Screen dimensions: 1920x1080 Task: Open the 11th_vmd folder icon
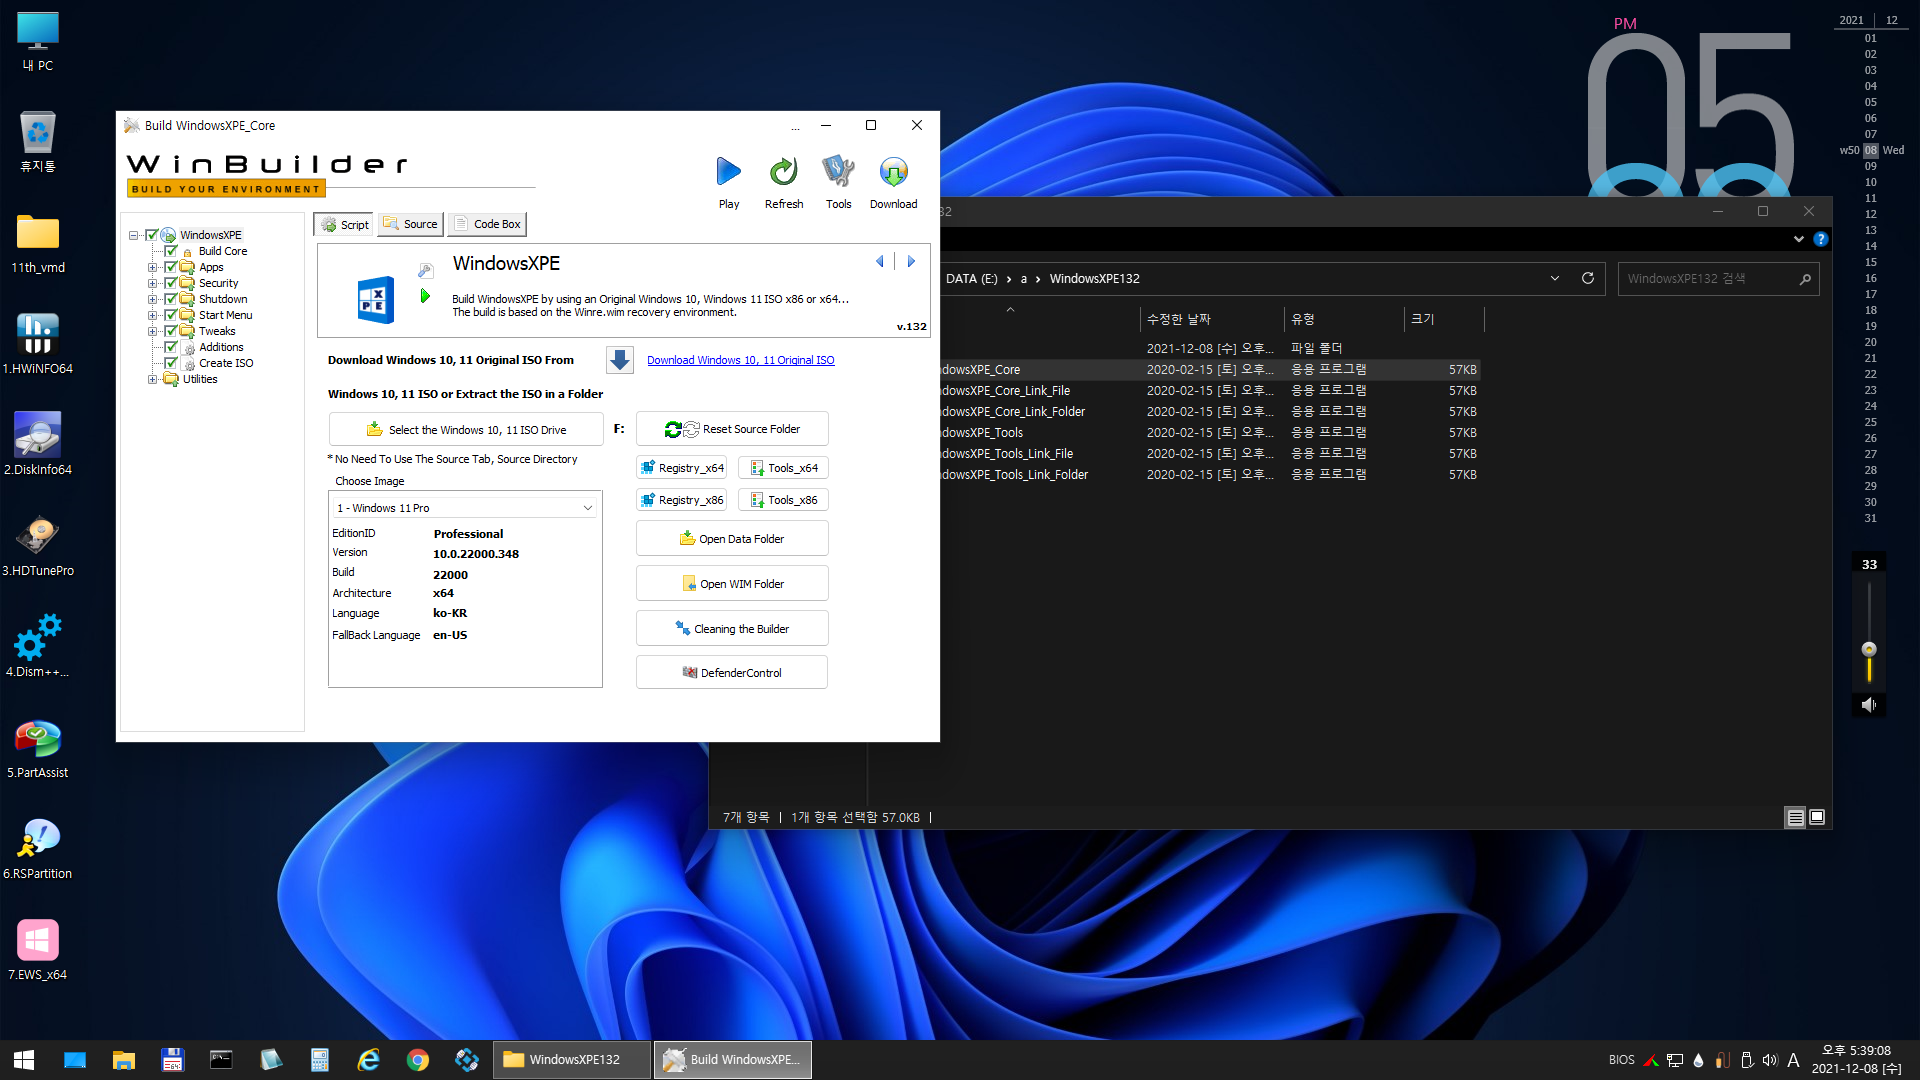coord(38,243)
